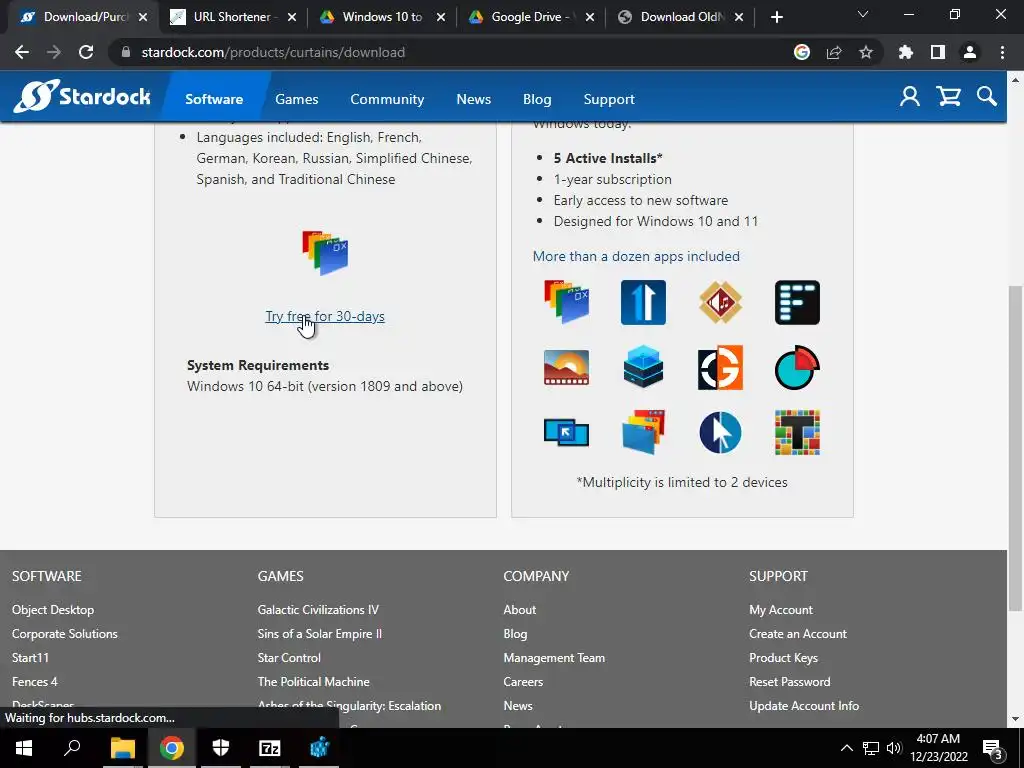Open the Google icon in address bar

(802, 52)
